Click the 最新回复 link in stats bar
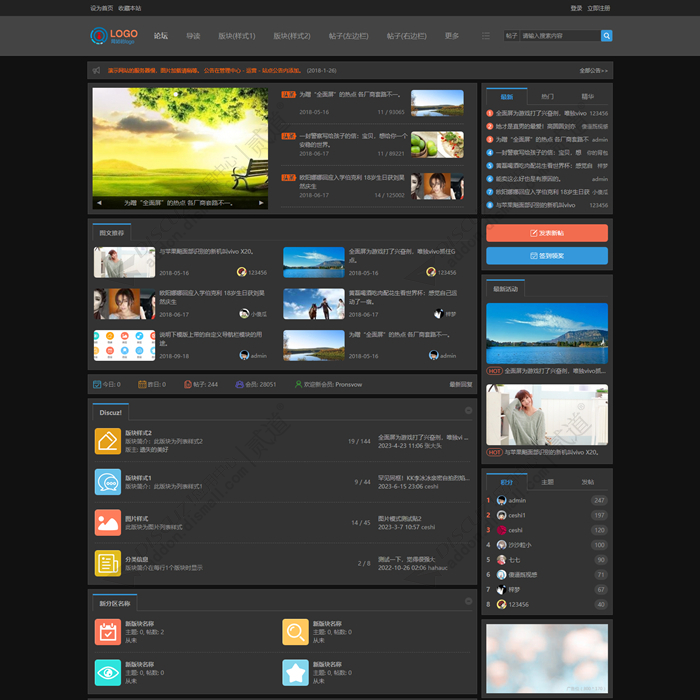700x700 pixels. tap(461, 384)
